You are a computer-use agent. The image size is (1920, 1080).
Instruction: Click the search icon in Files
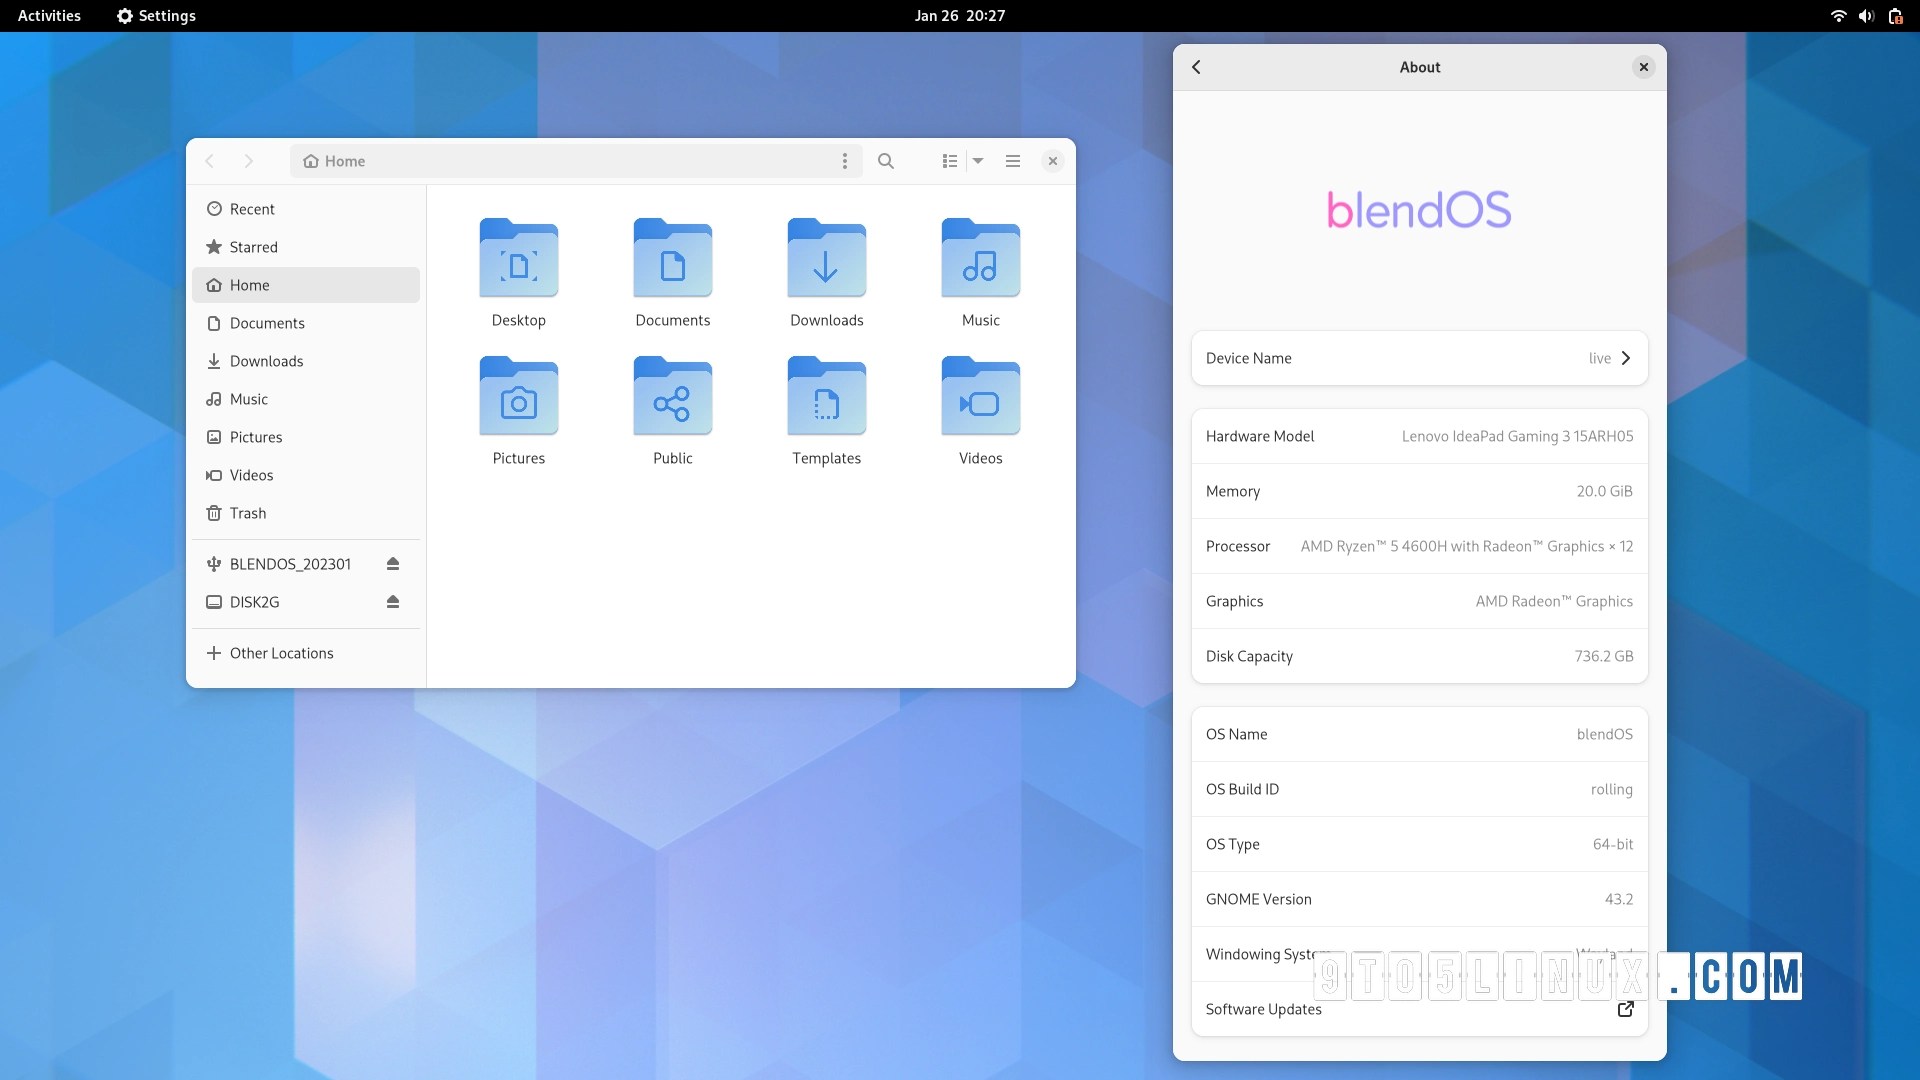click(885, 161)
